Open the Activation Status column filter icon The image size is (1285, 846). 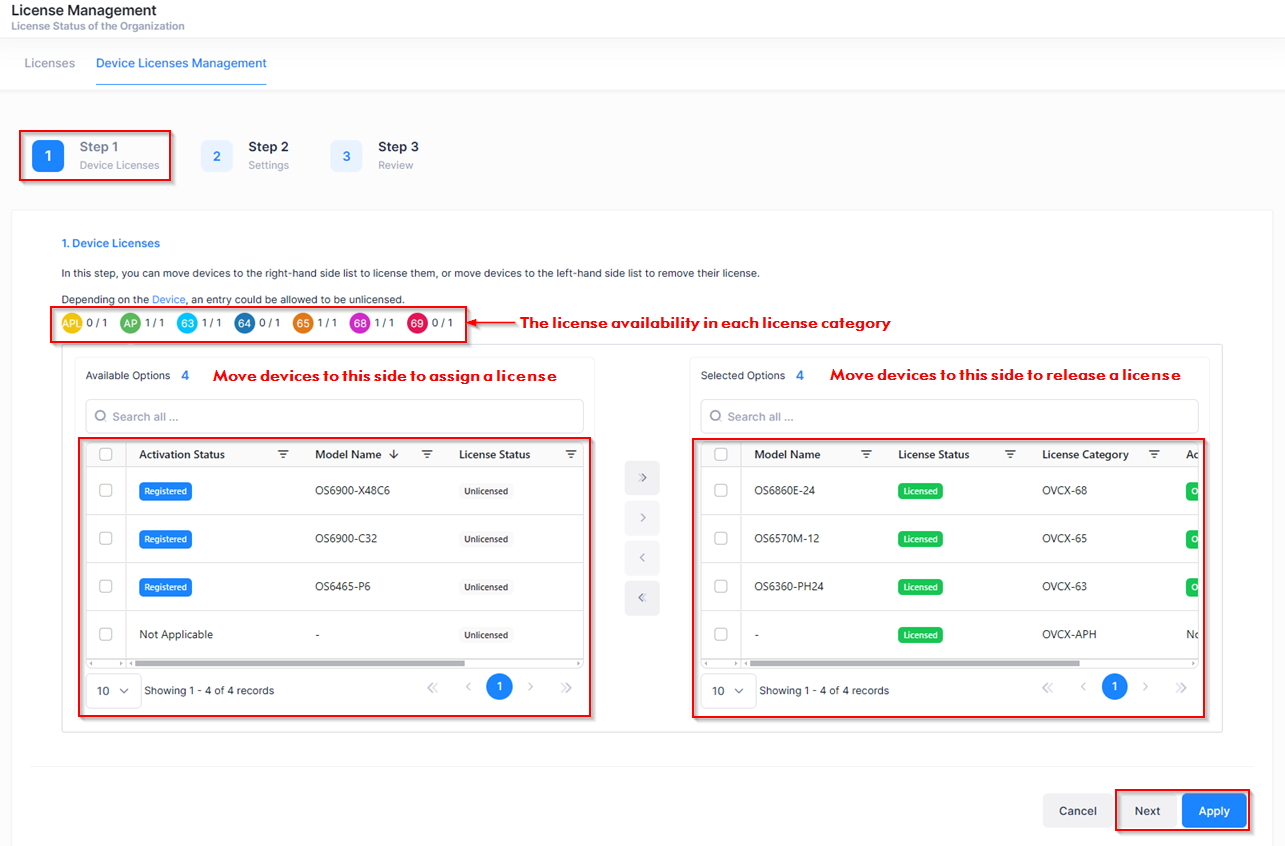pos(283,454)
